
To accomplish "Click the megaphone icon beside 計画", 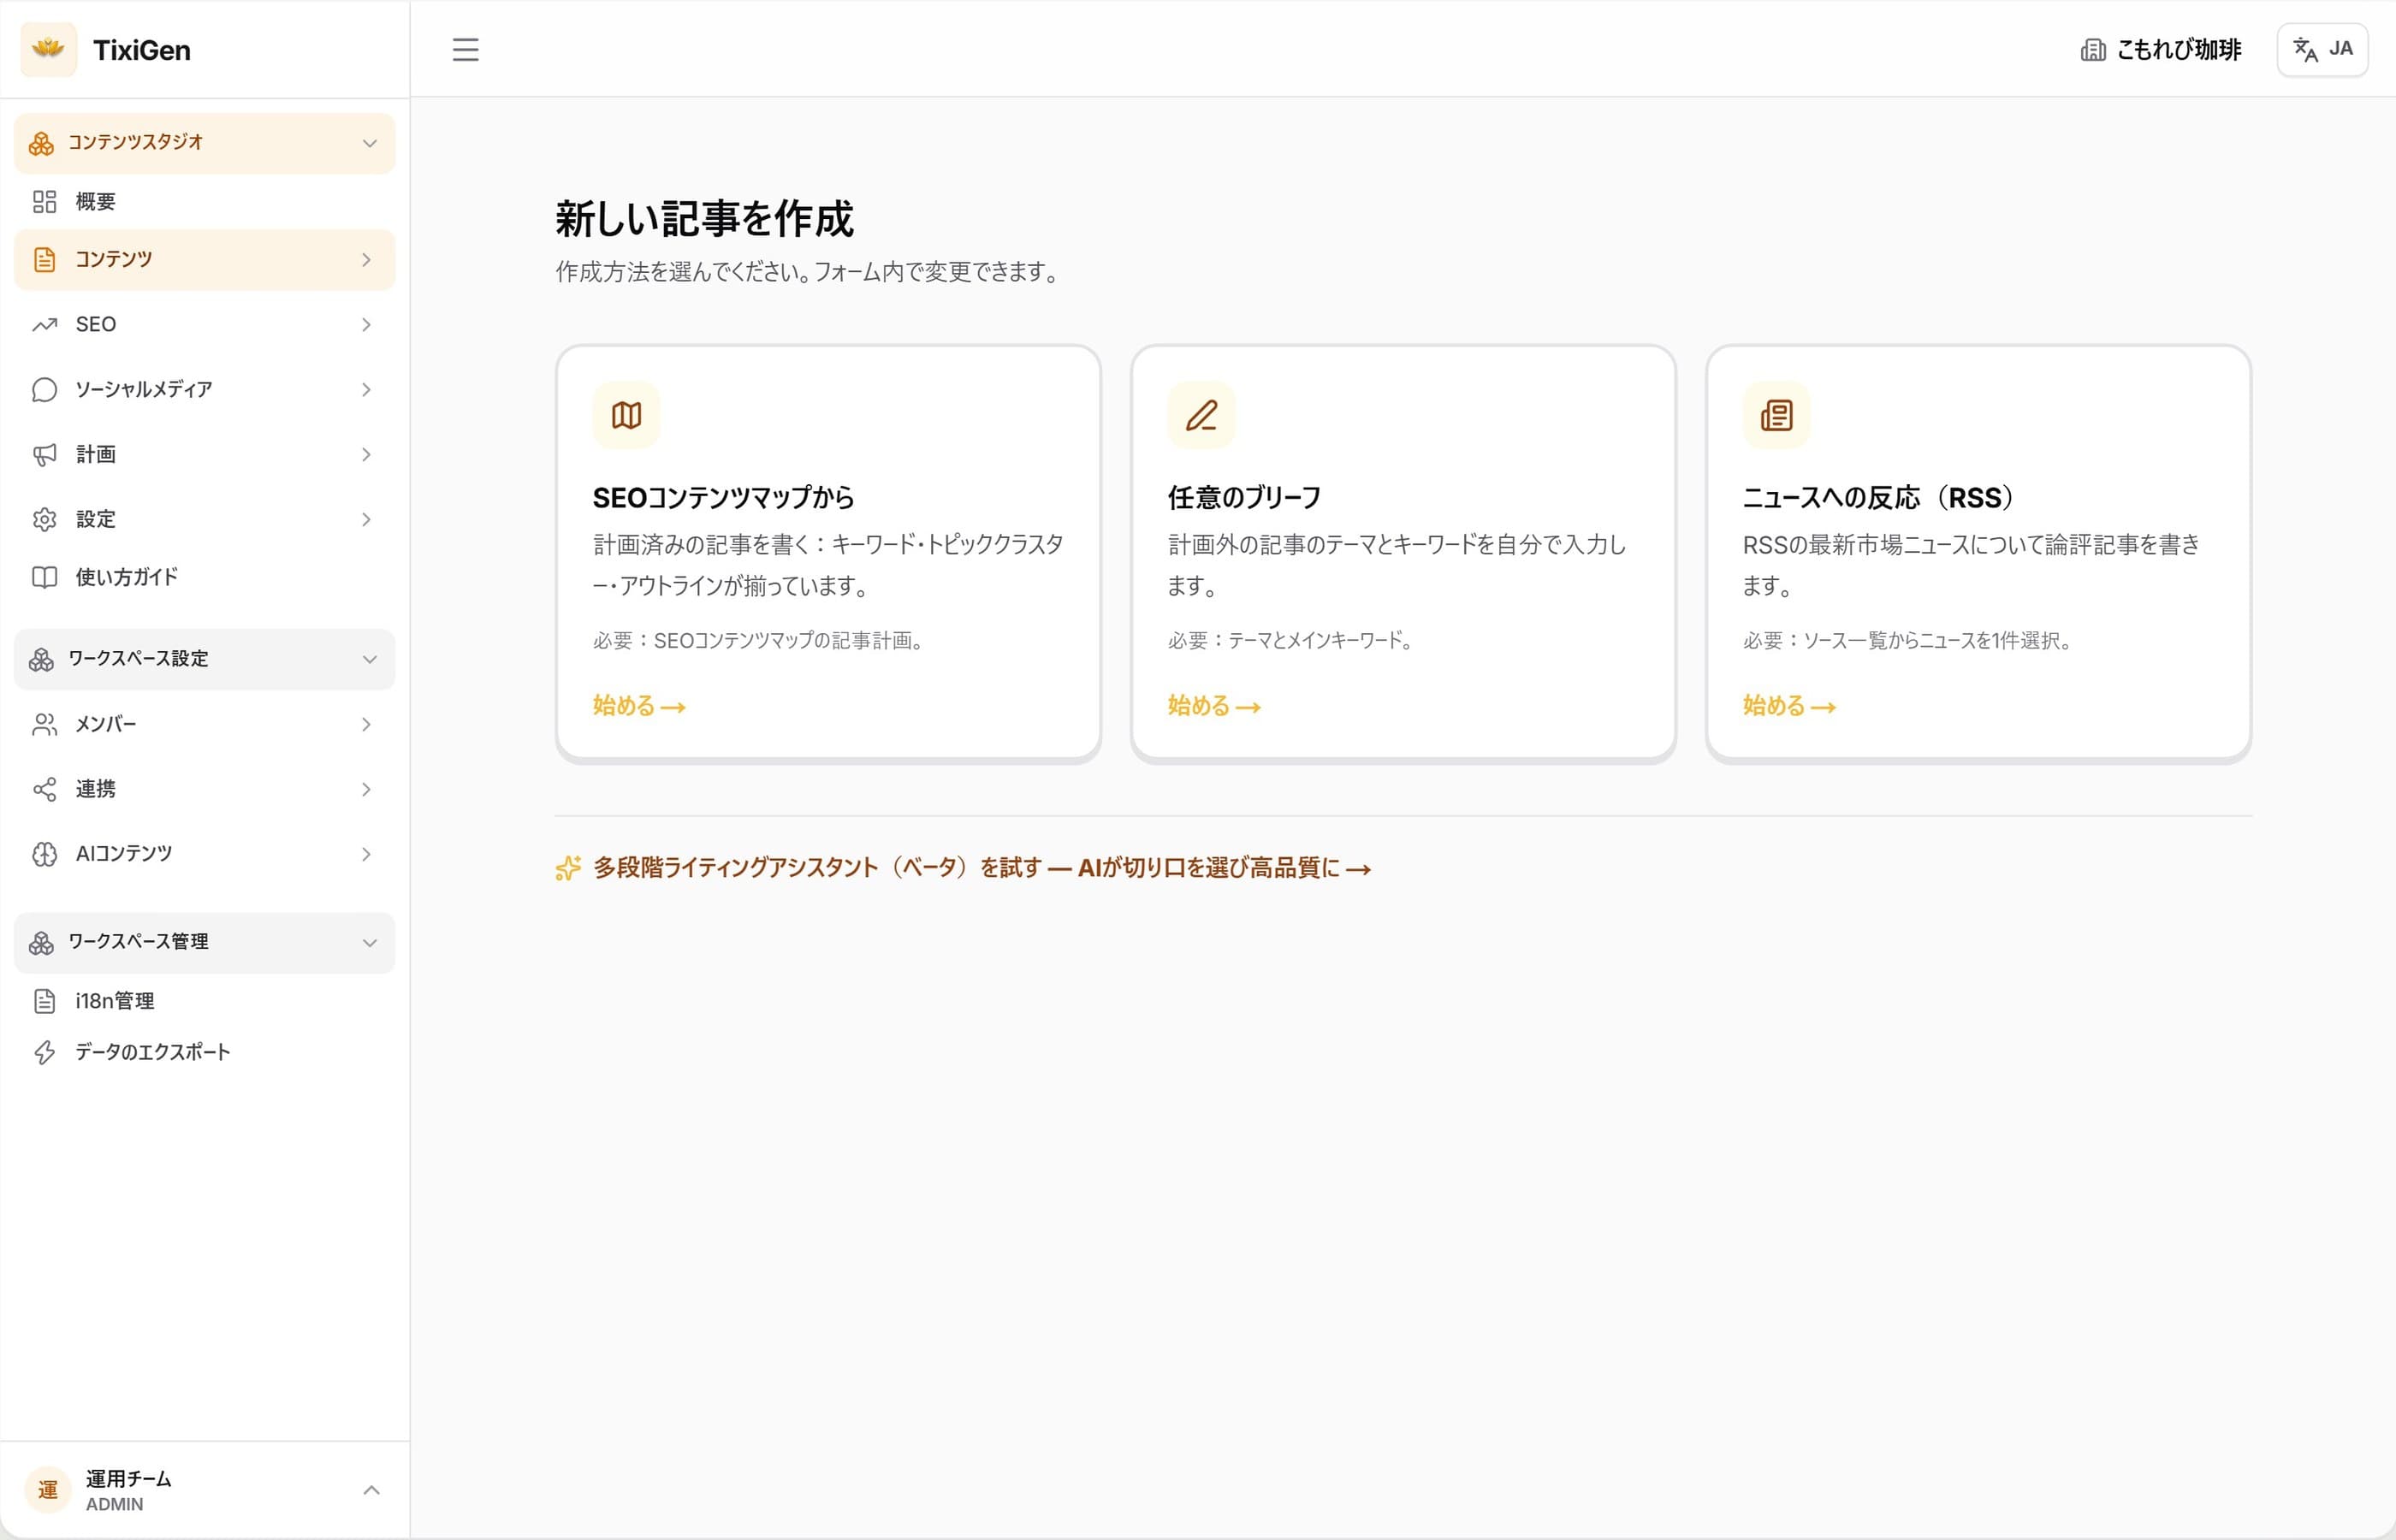I will click(44, 455).
